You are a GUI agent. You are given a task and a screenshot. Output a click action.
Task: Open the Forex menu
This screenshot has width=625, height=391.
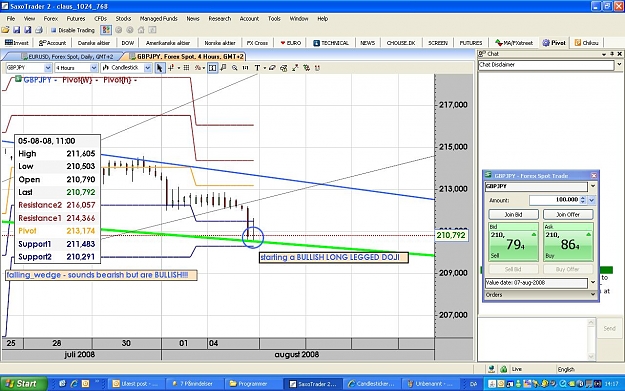[51, 18]
